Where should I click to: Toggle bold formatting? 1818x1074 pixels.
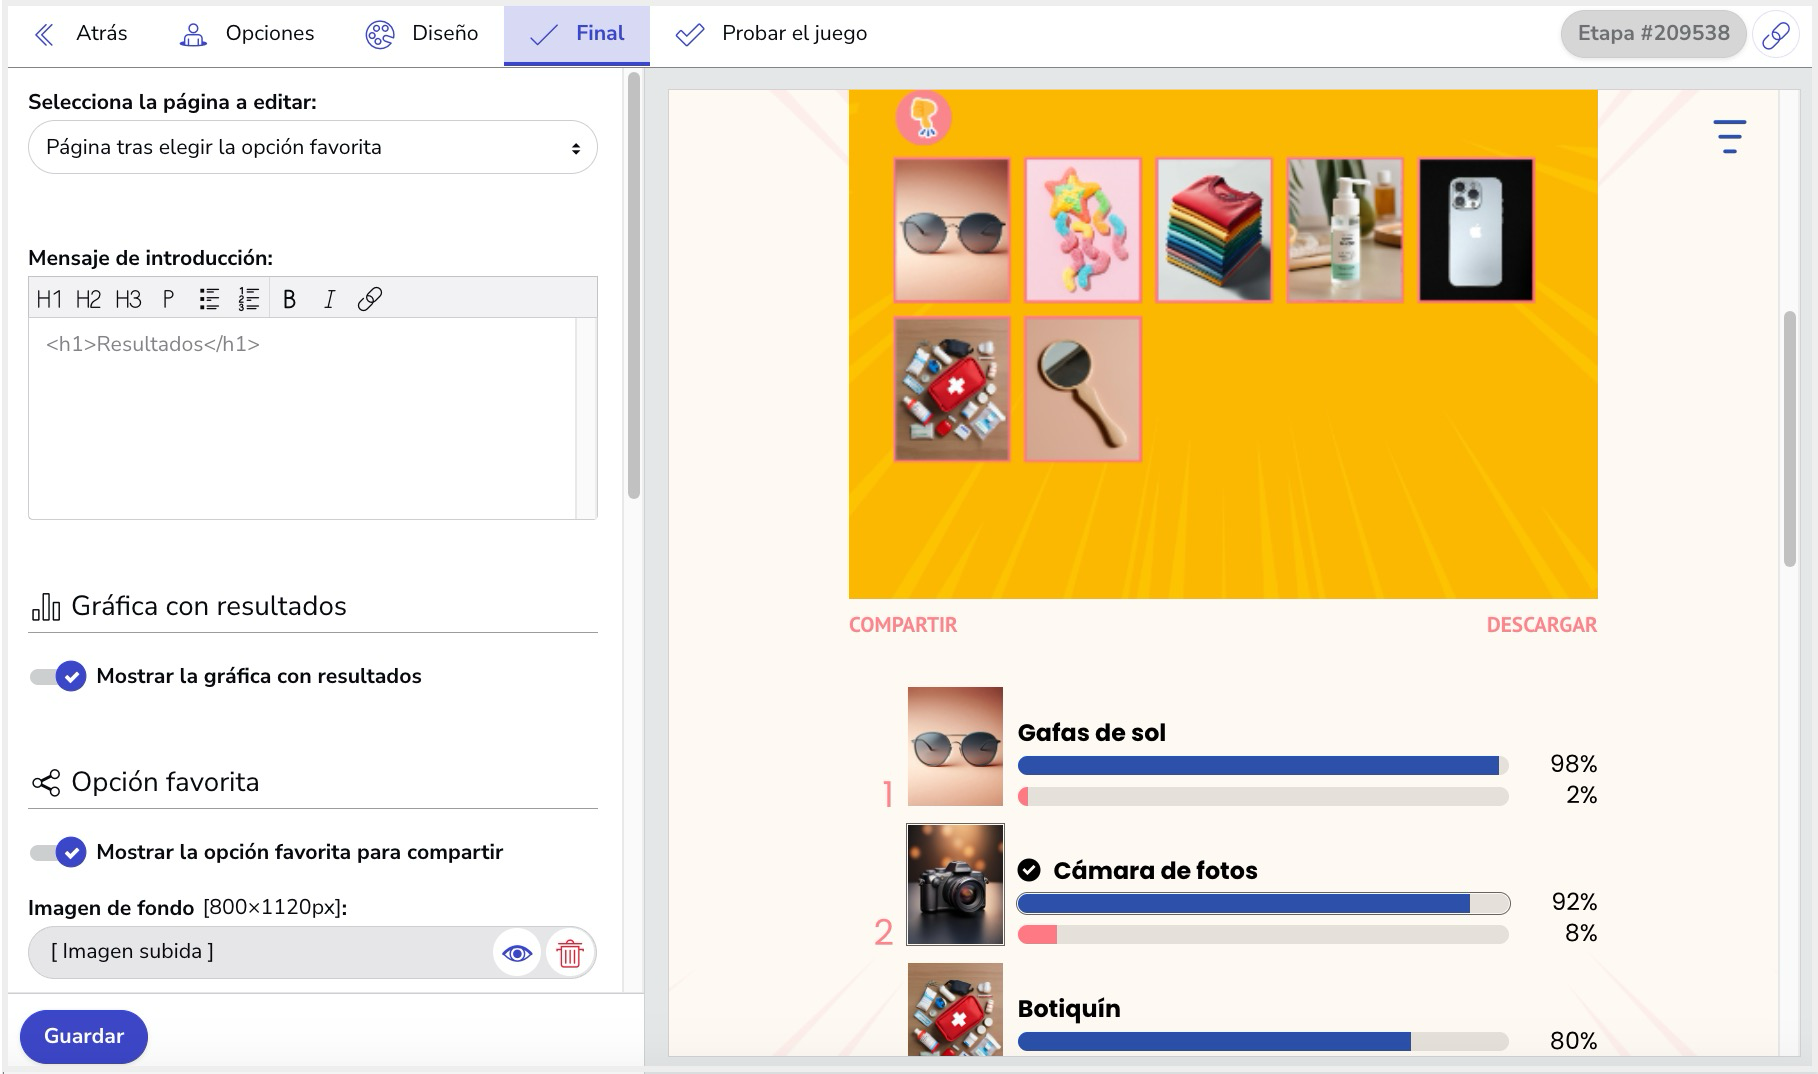(289, 299)
